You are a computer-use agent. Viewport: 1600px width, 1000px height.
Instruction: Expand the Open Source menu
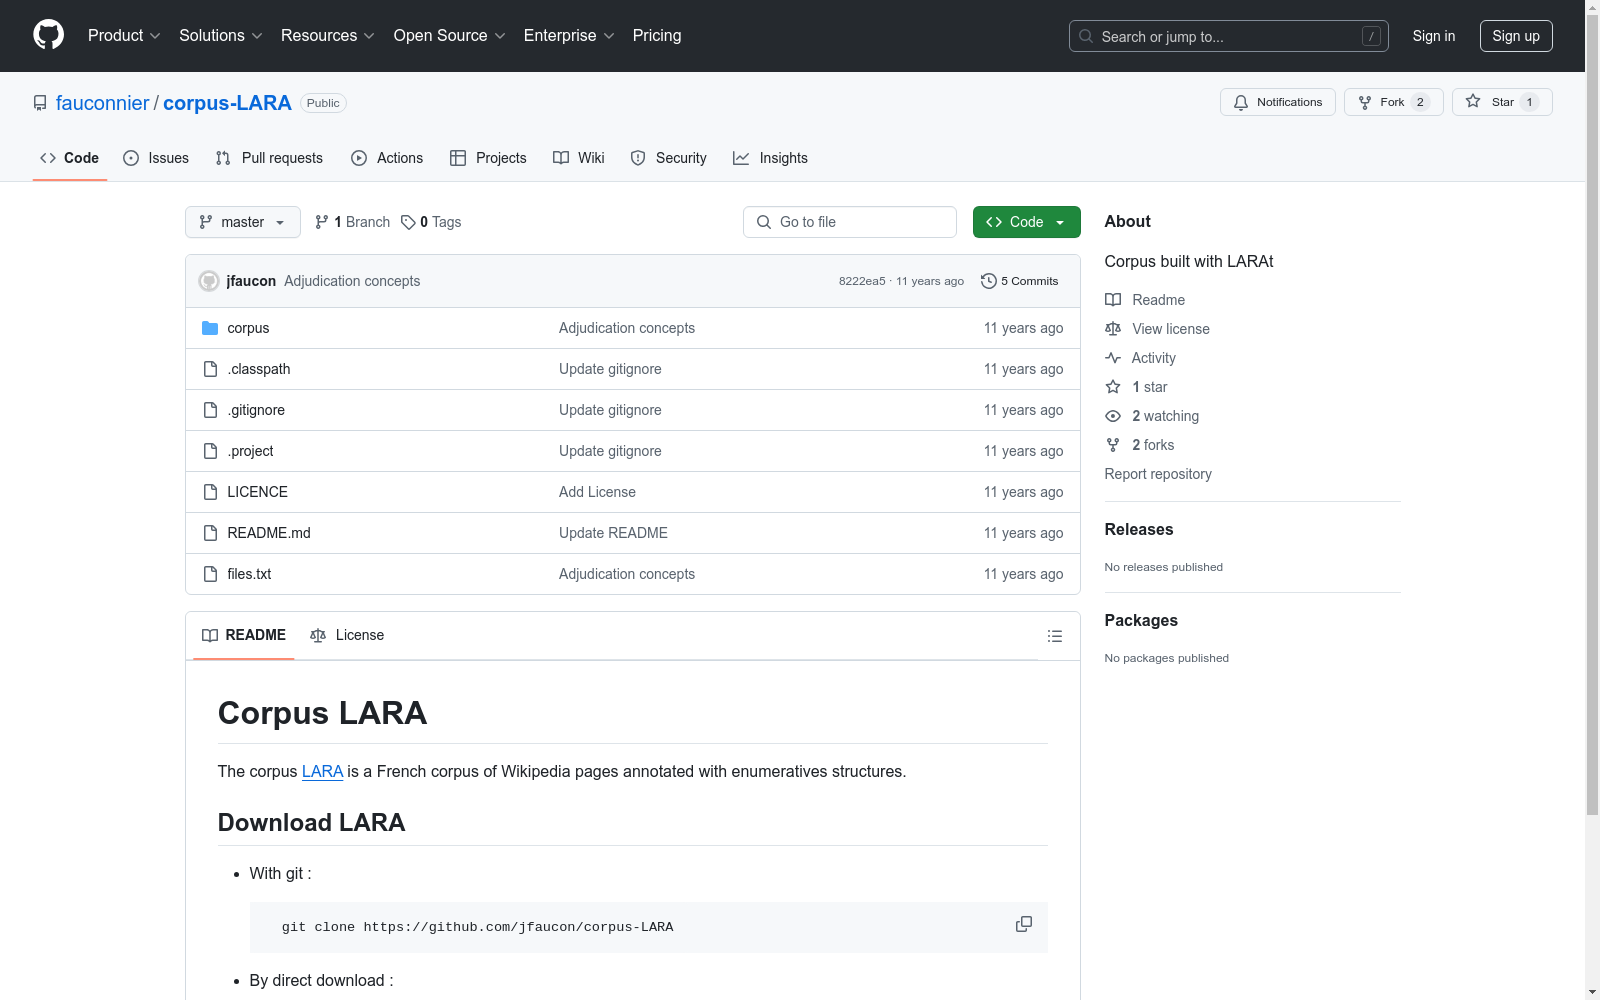tap(450, 35)
